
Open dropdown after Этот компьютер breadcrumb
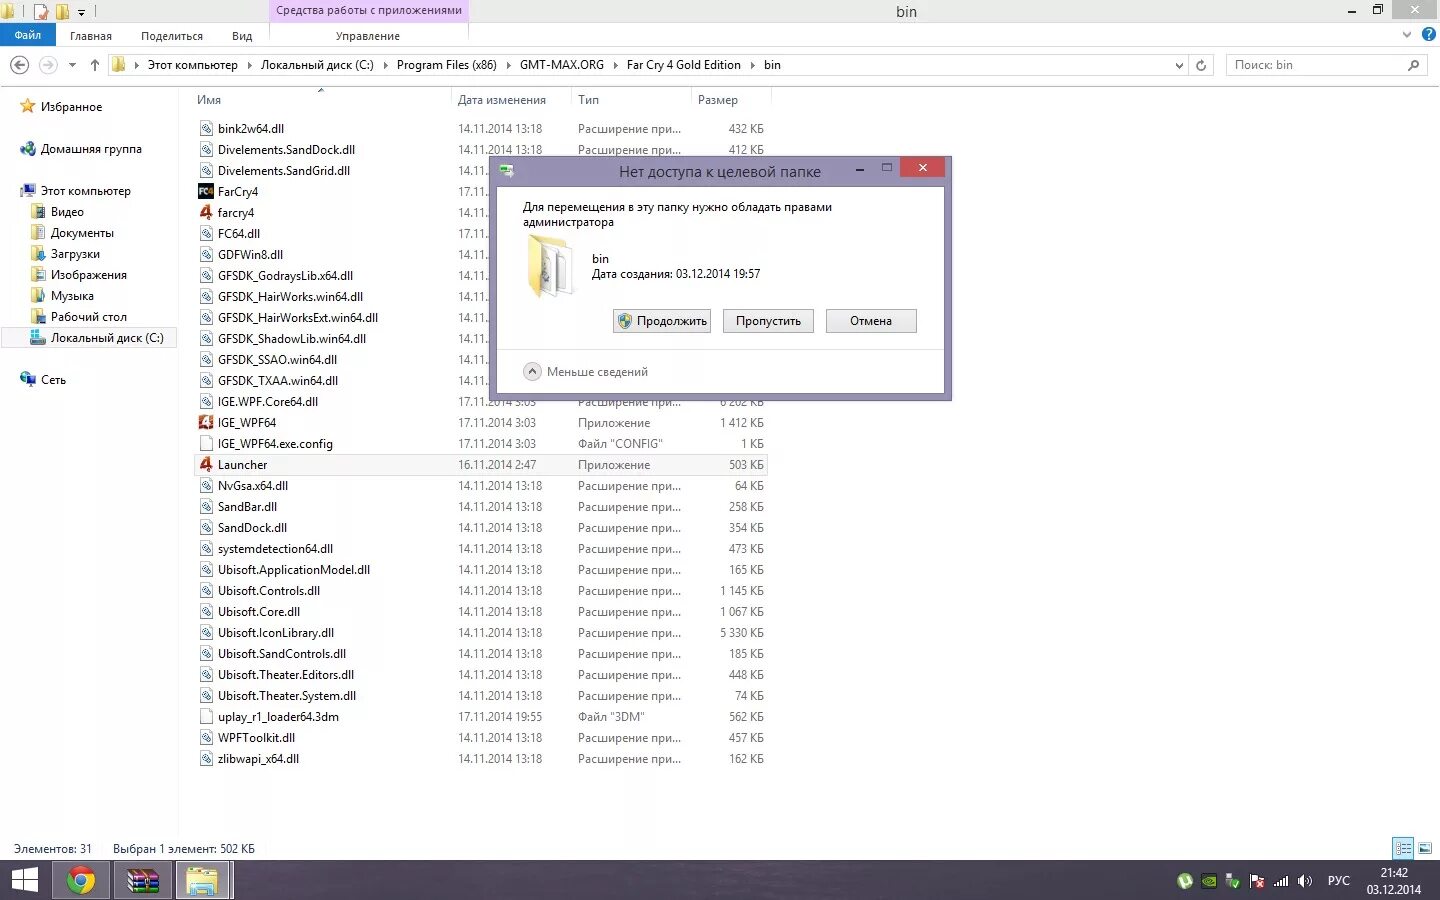pyautogui.click(x=249, y=65)
